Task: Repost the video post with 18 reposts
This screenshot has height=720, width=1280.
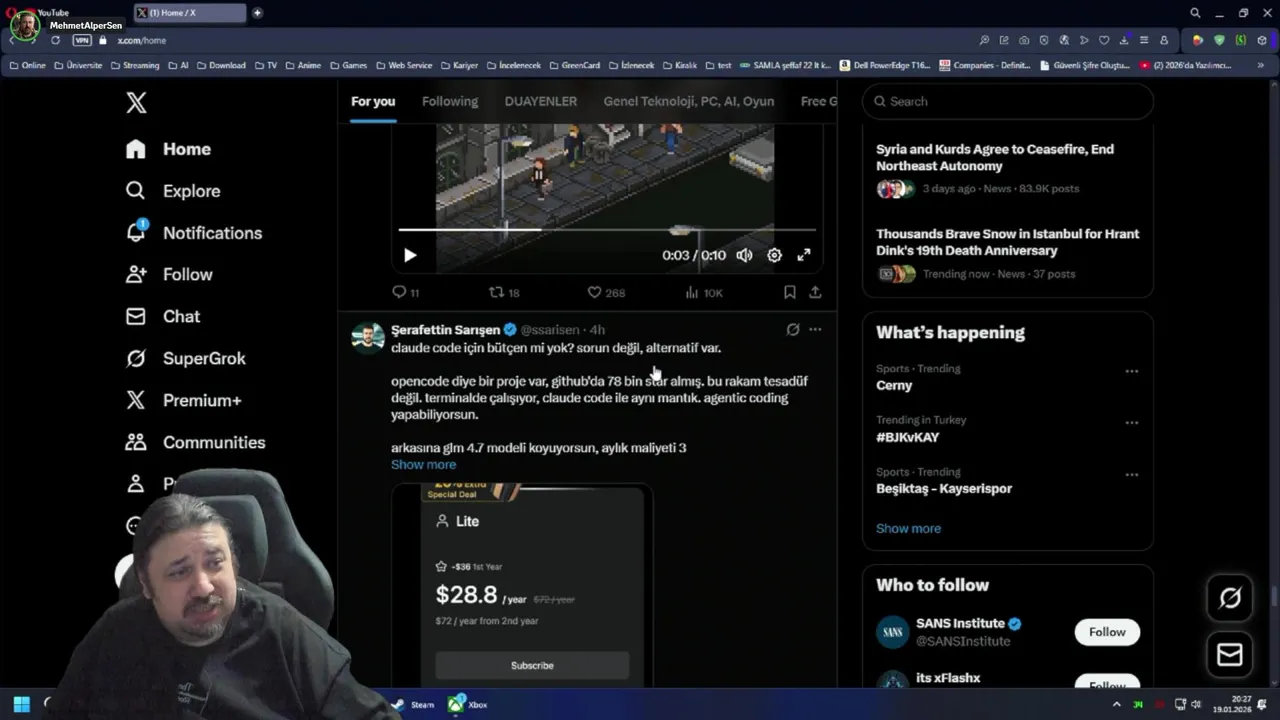Action: click(x=503, y=292)
